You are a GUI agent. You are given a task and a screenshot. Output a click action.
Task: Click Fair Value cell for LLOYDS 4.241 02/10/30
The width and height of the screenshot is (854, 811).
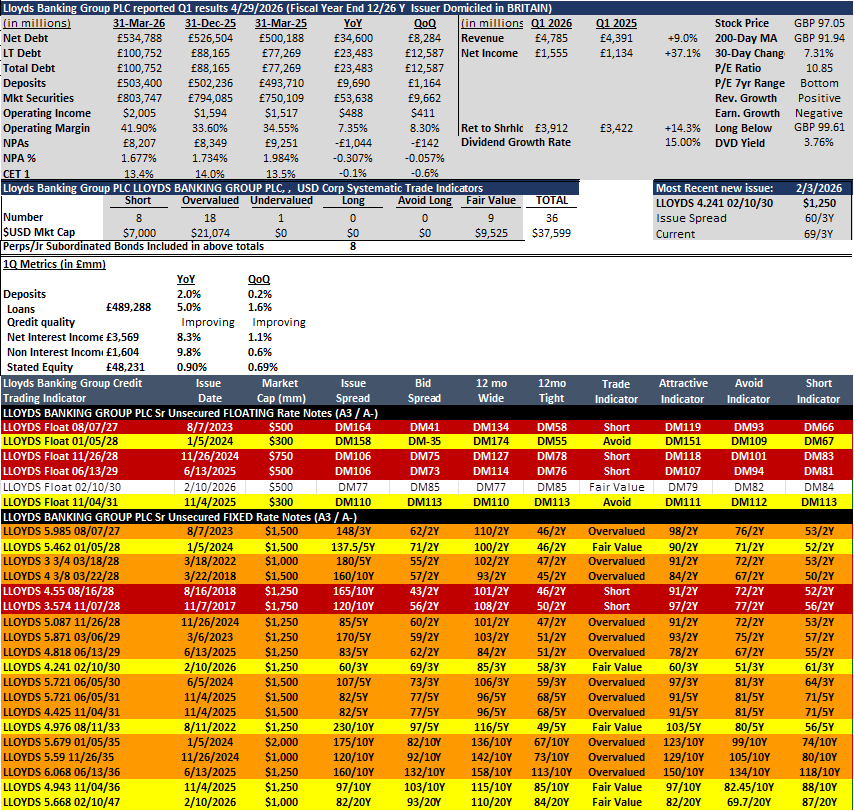pos(617,667)
